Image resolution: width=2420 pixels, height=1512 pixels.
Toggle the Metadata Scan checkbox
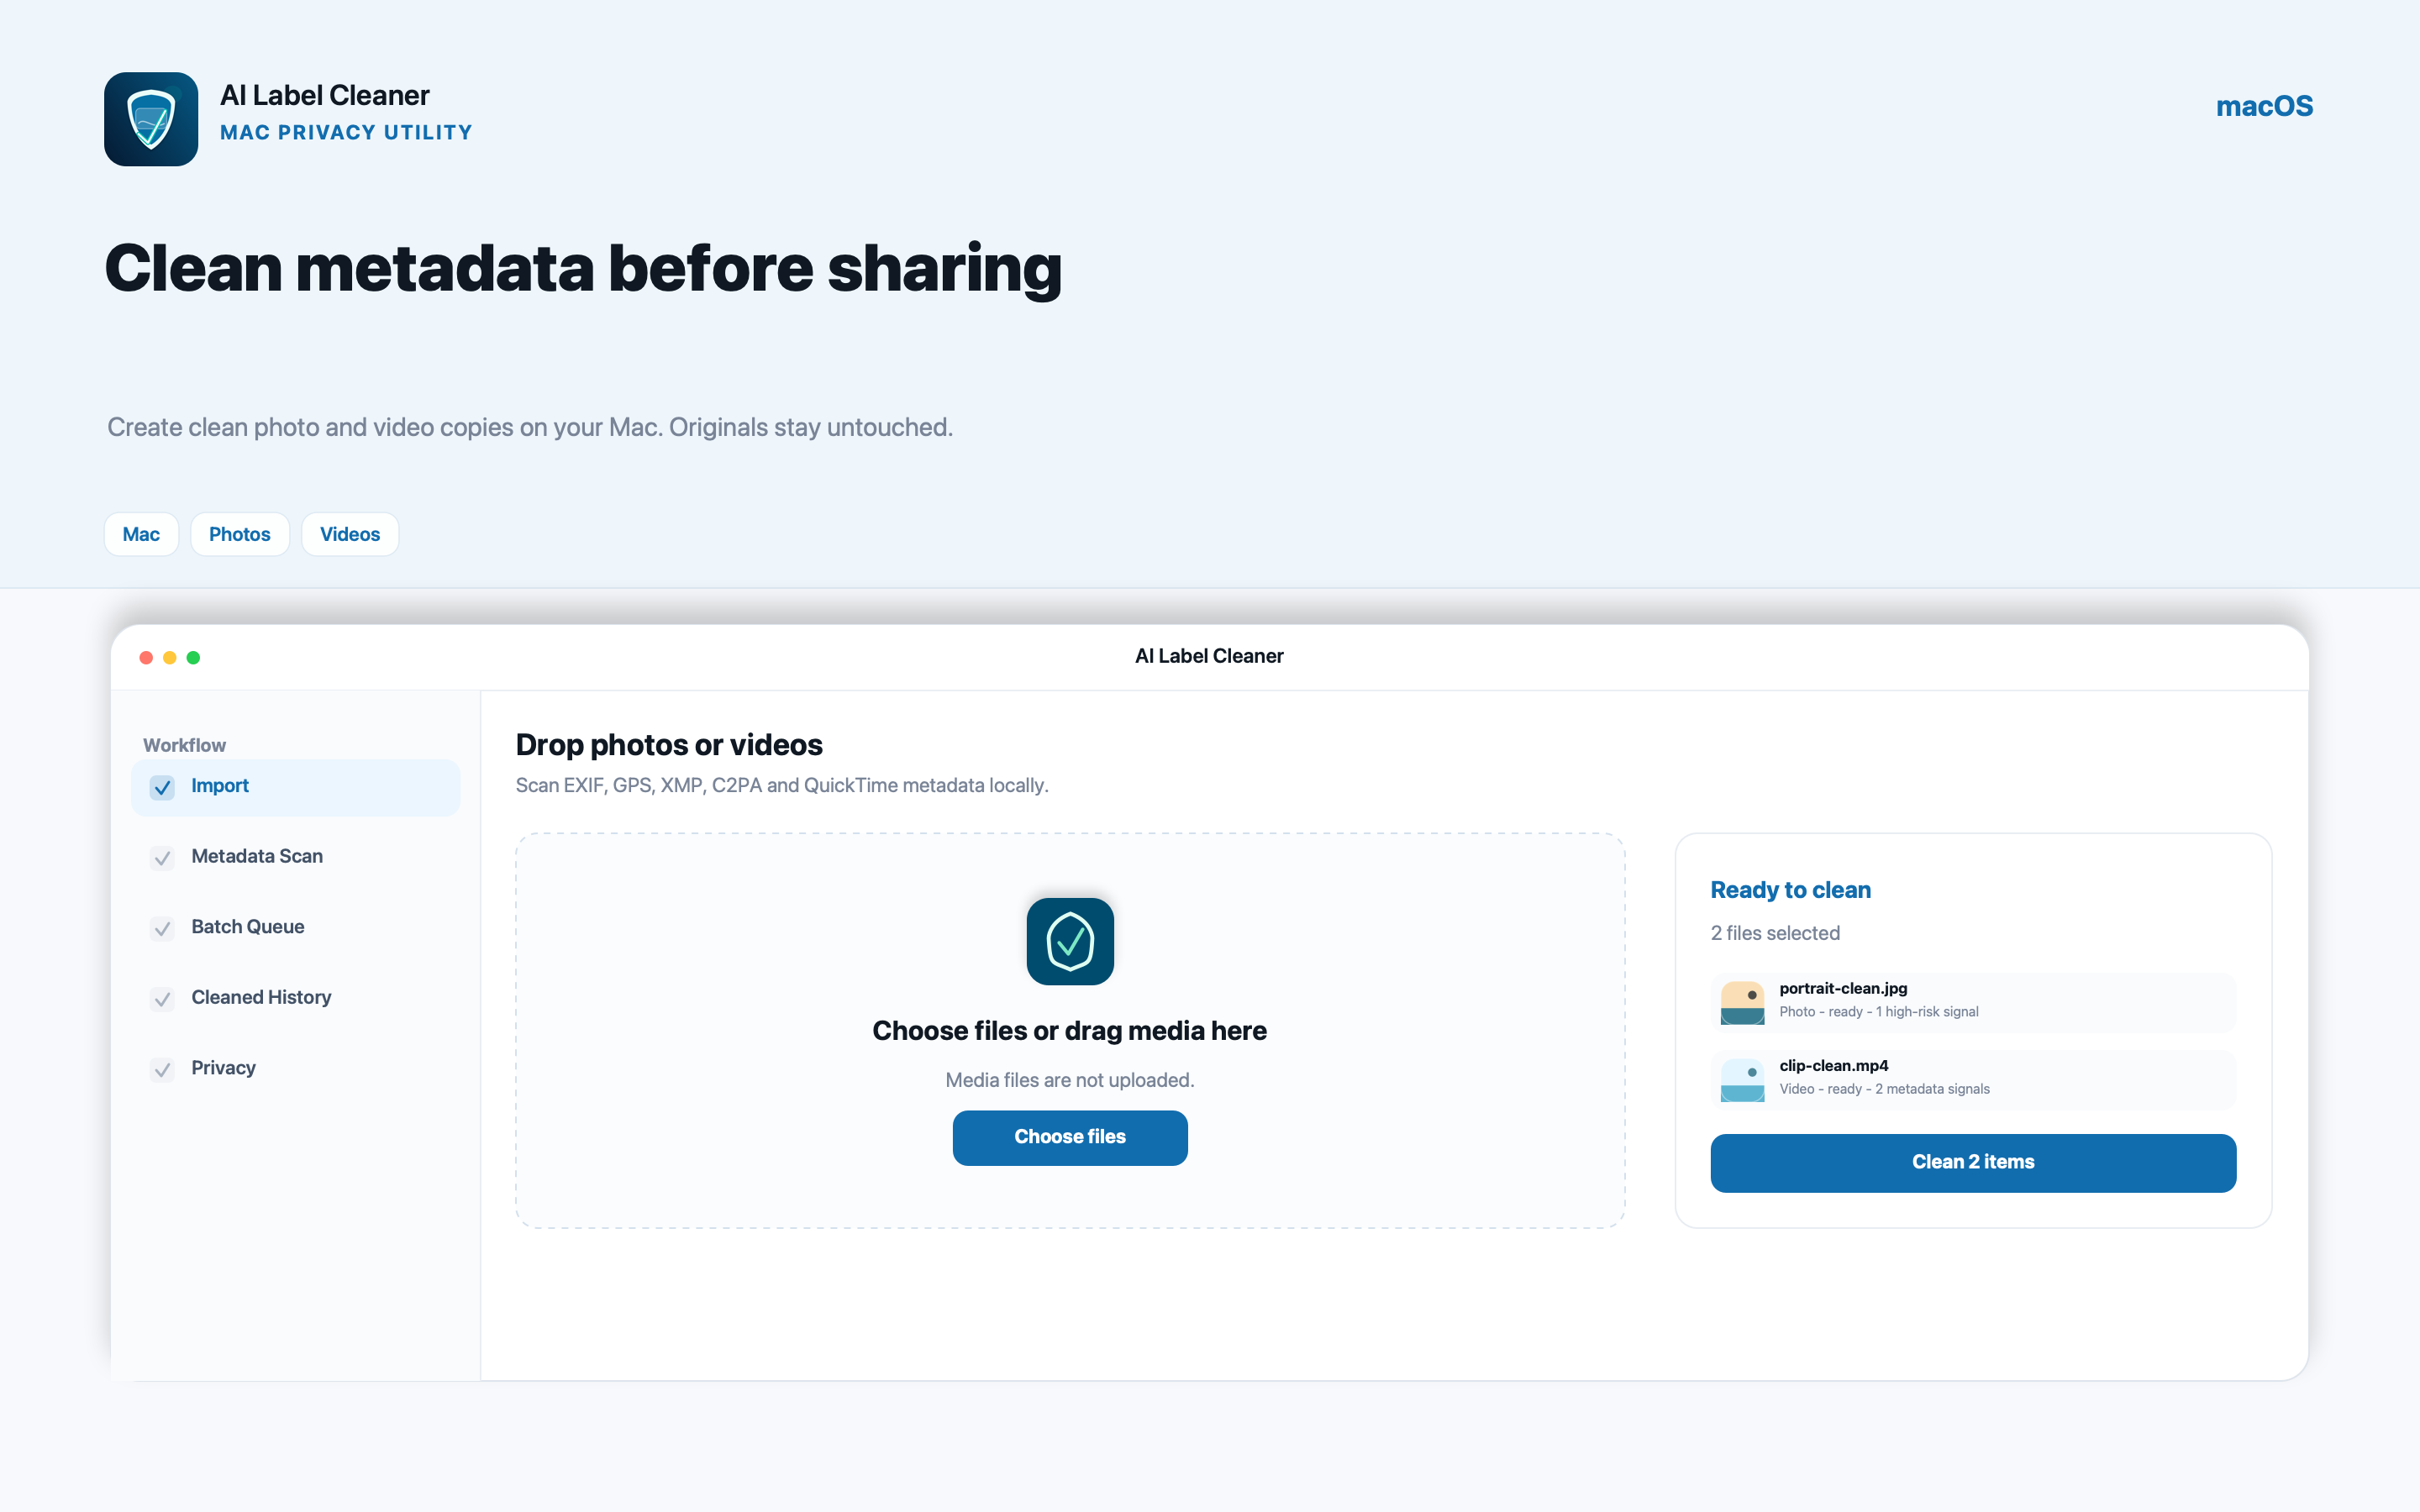point(162,858)
